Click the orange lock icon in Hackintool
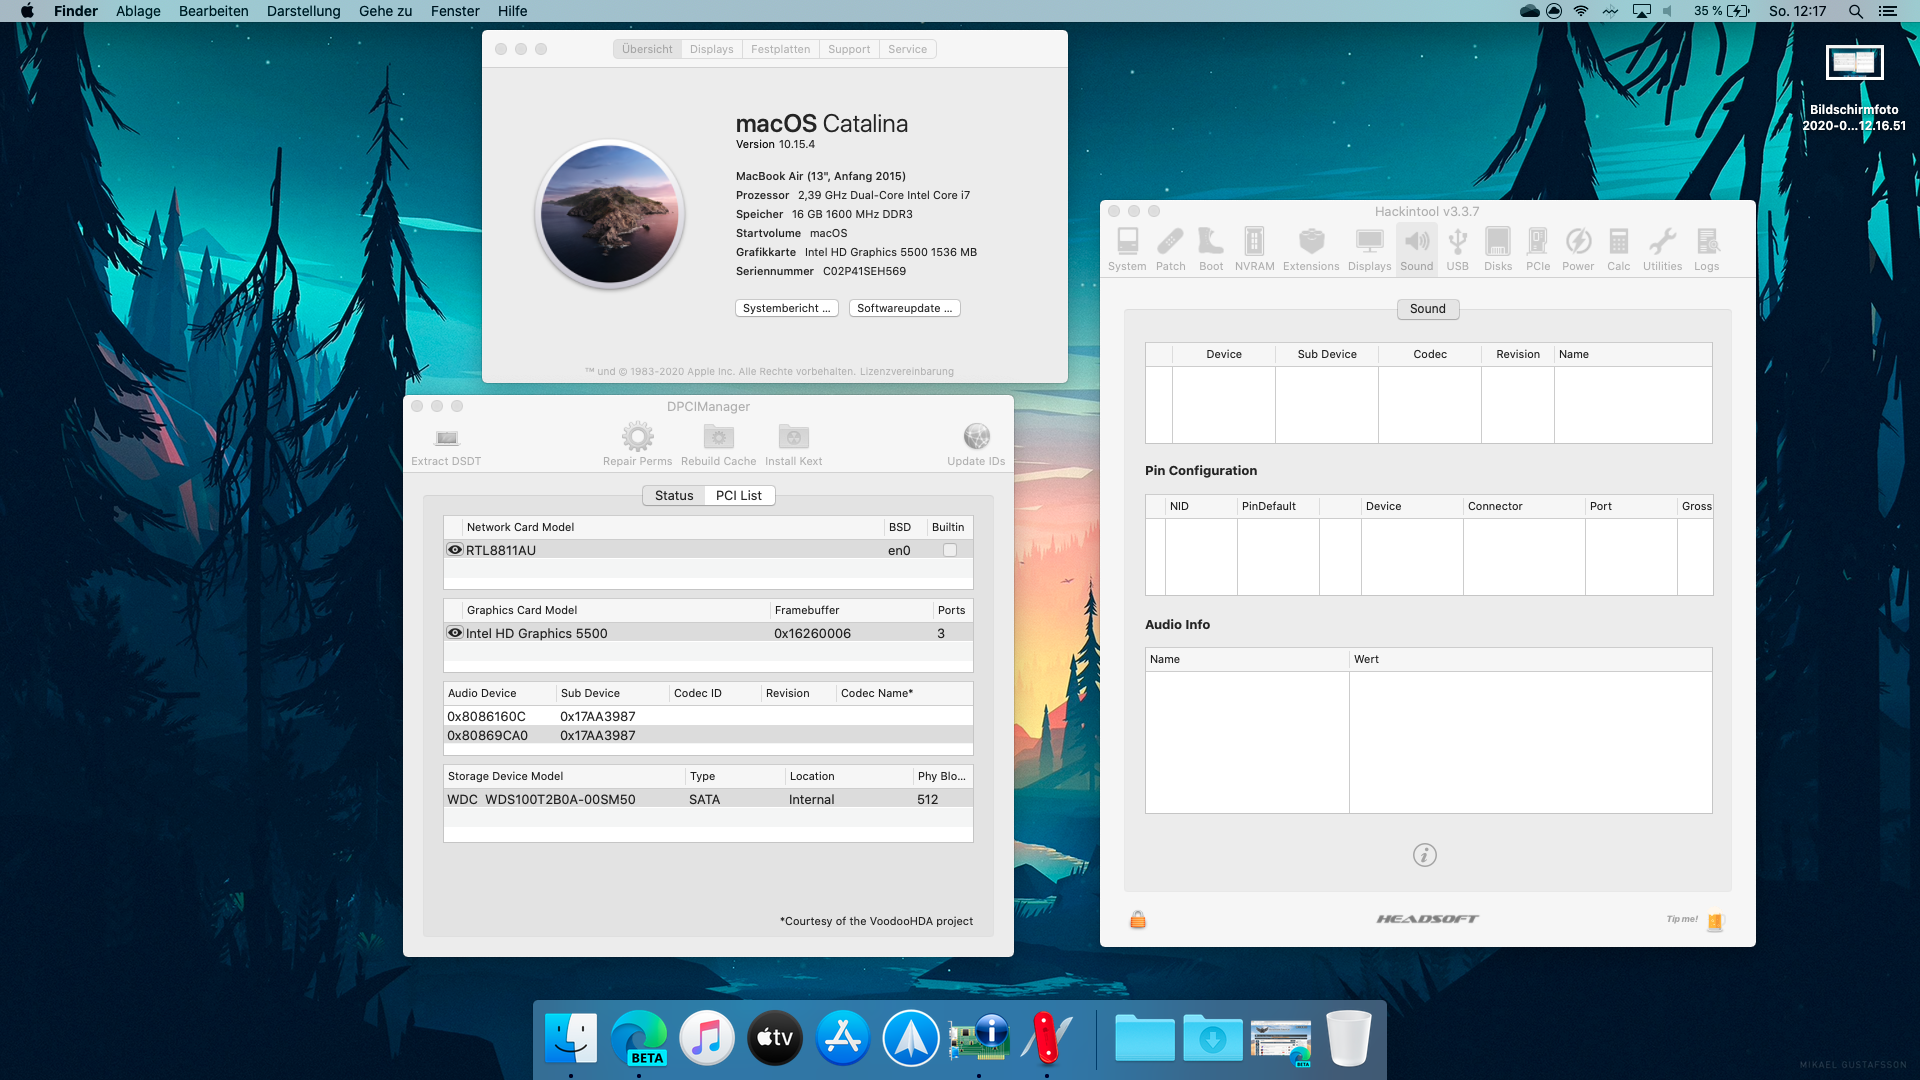Viewport: 1920px width, 1080px height. 1138,920
